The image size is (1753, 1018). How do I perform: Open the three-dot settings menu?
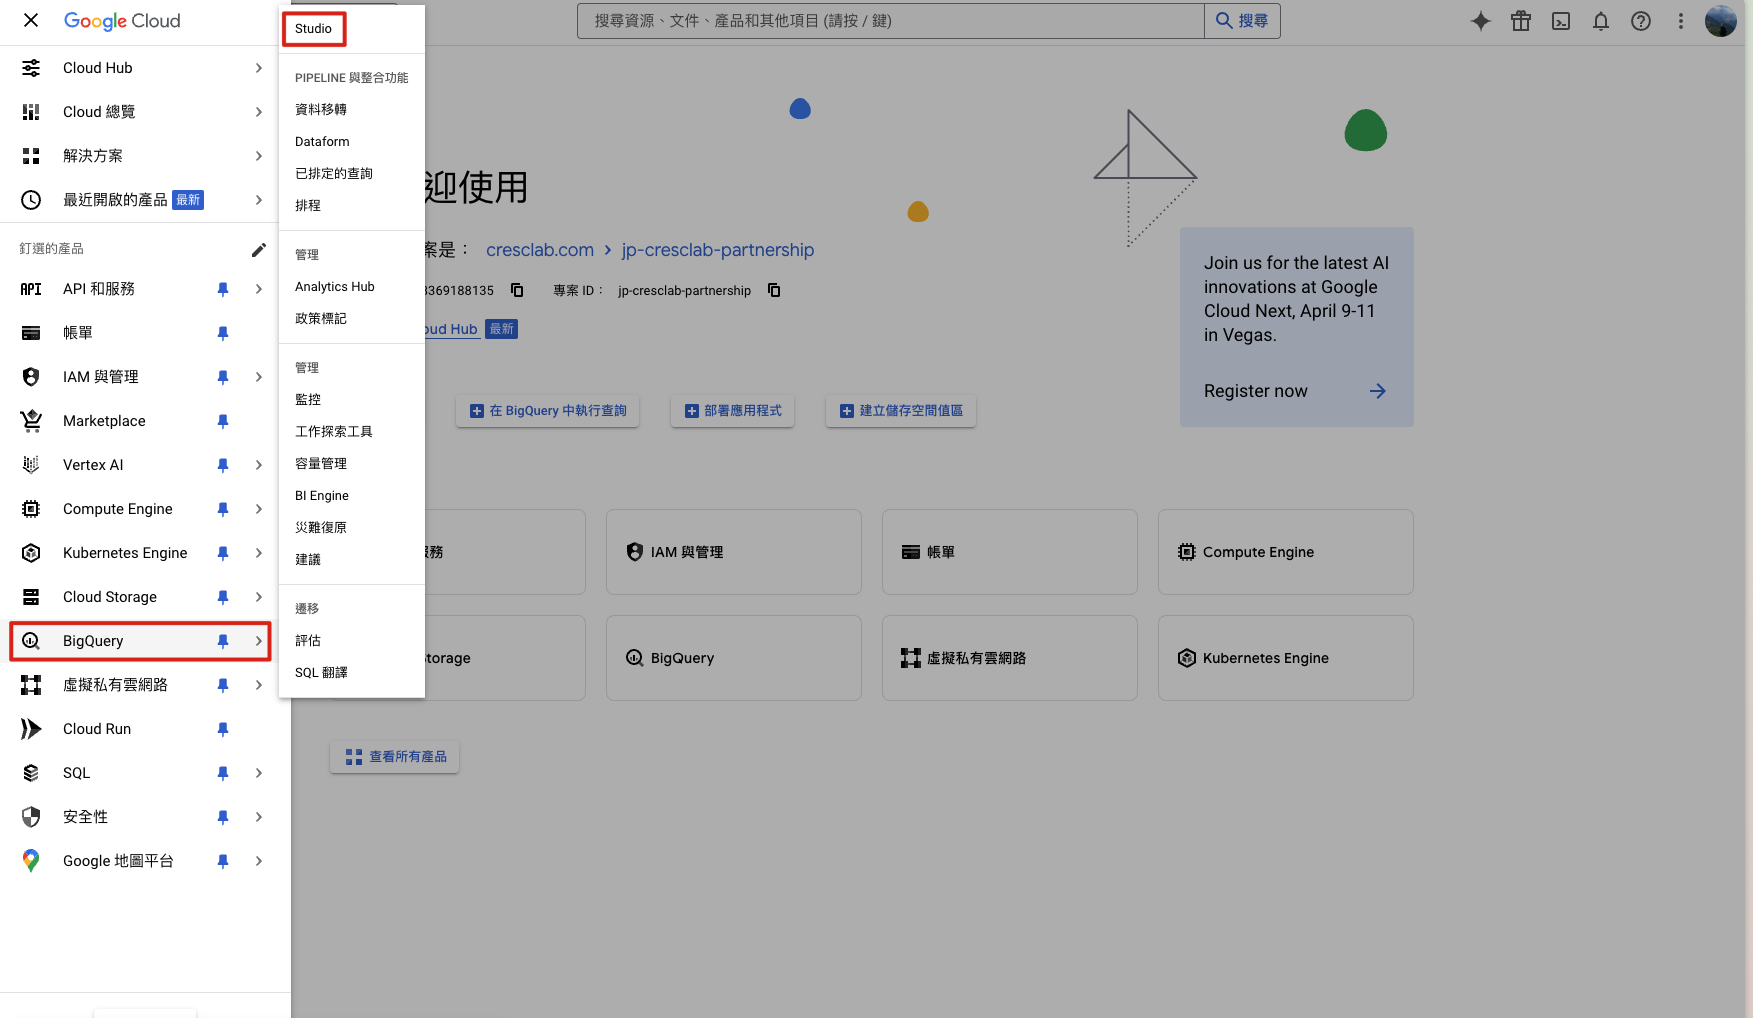(1681, 21)
